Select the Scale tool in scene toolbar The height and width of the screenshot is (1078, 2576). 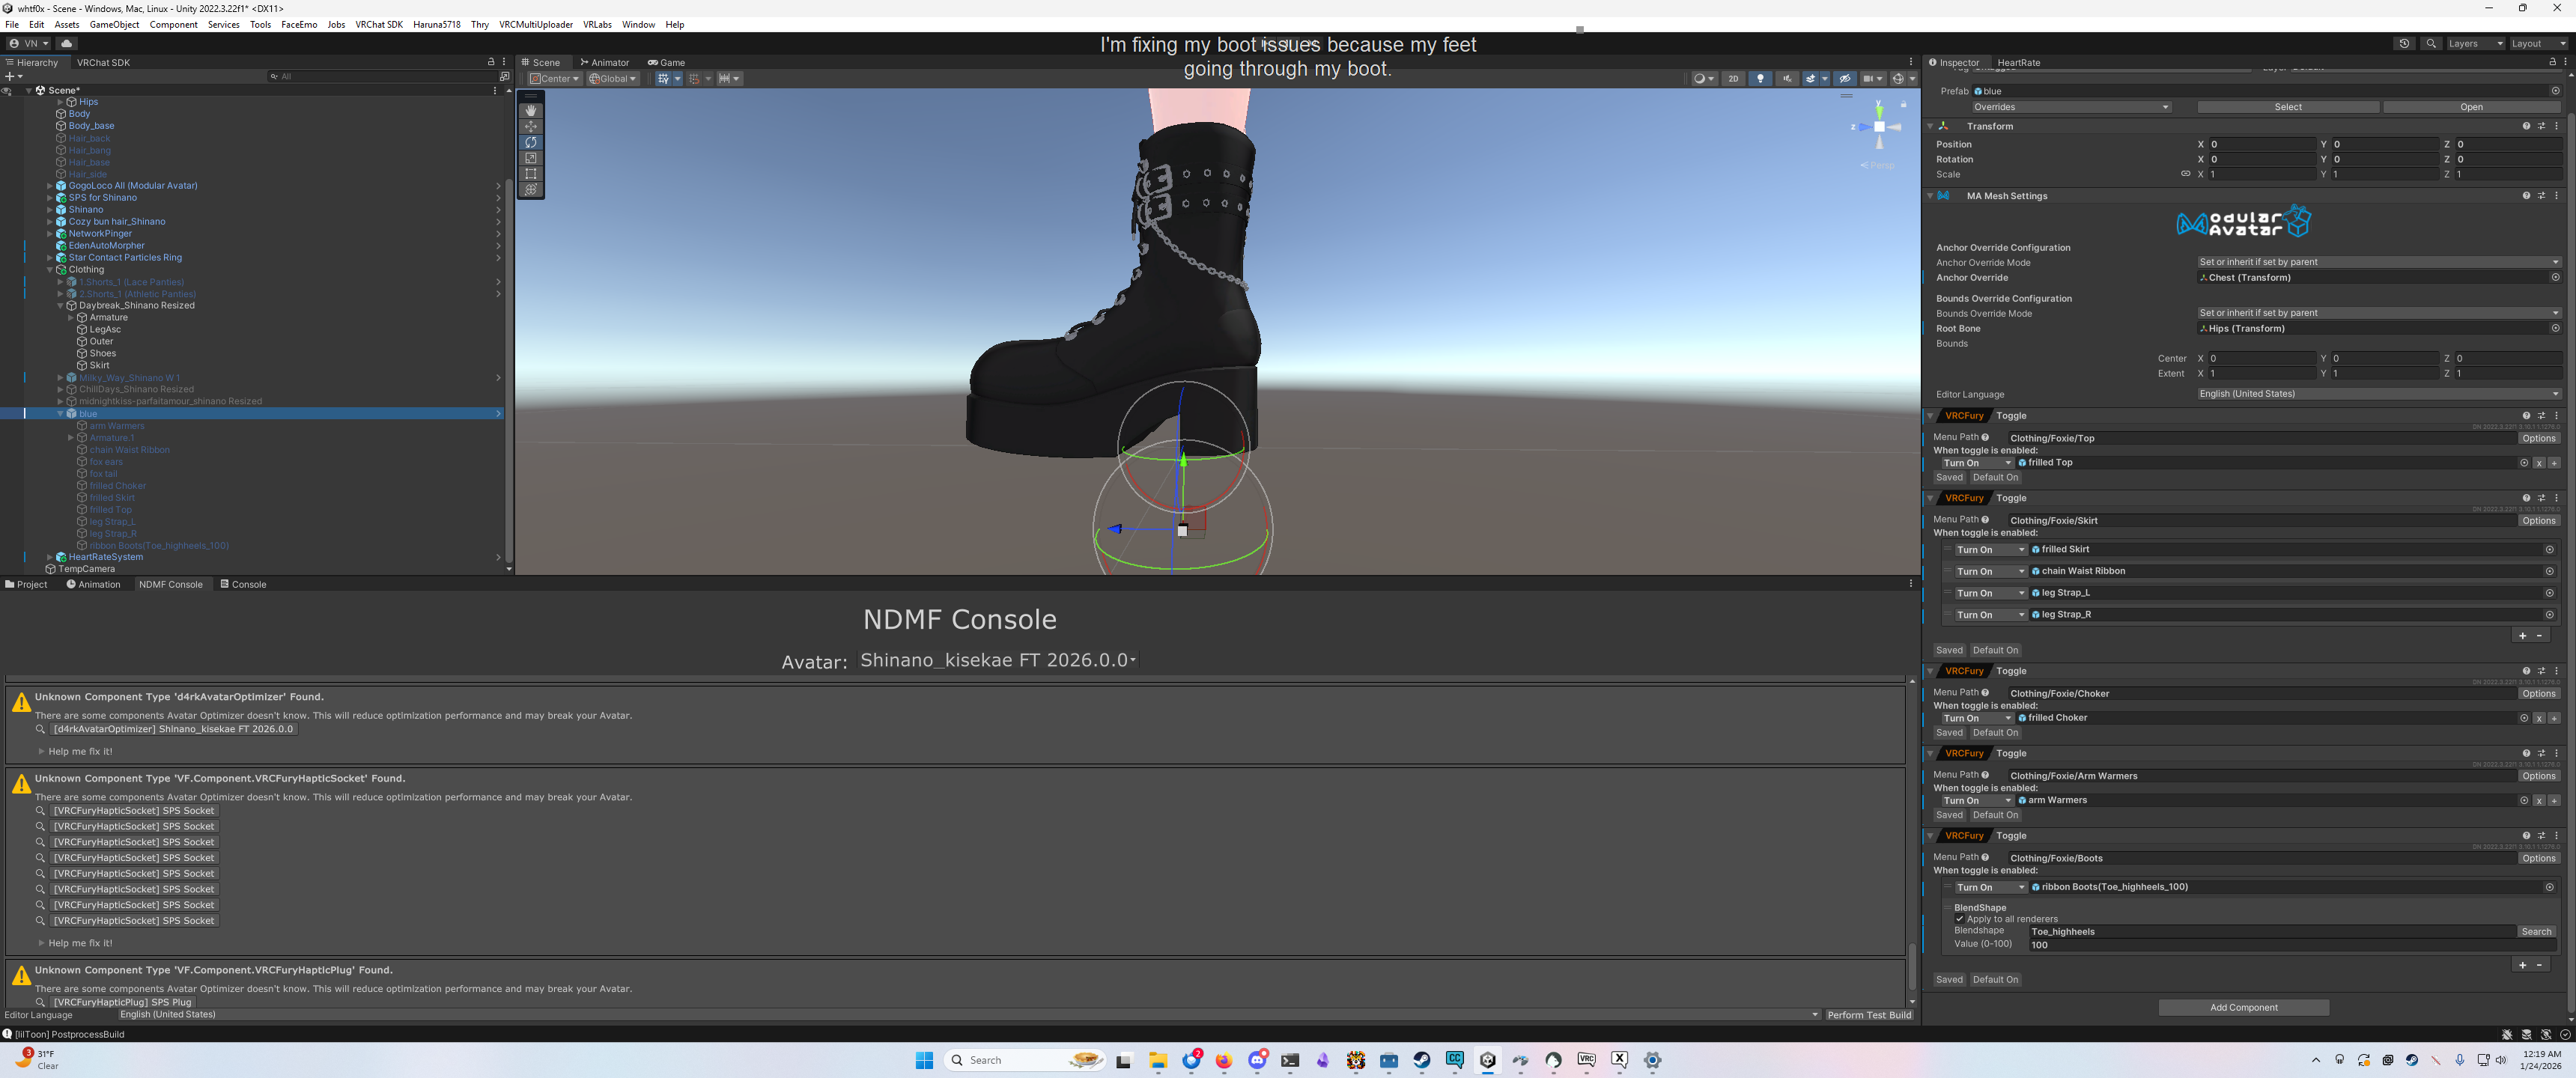click(x=531, y=158)
